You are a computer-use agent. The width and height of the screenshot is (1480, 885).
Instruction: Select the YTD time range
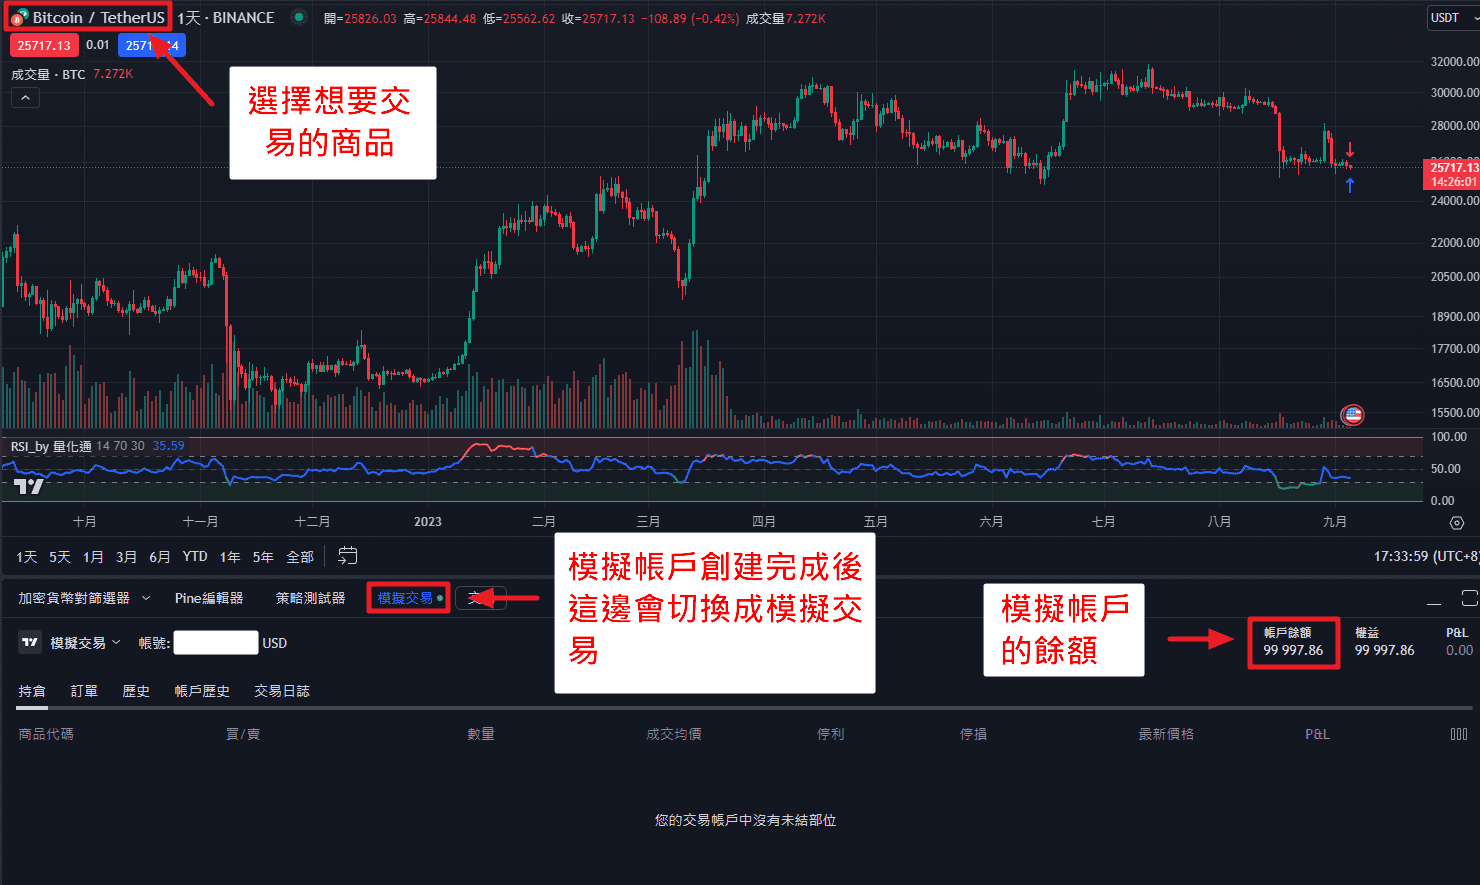[x=195, y=557]
